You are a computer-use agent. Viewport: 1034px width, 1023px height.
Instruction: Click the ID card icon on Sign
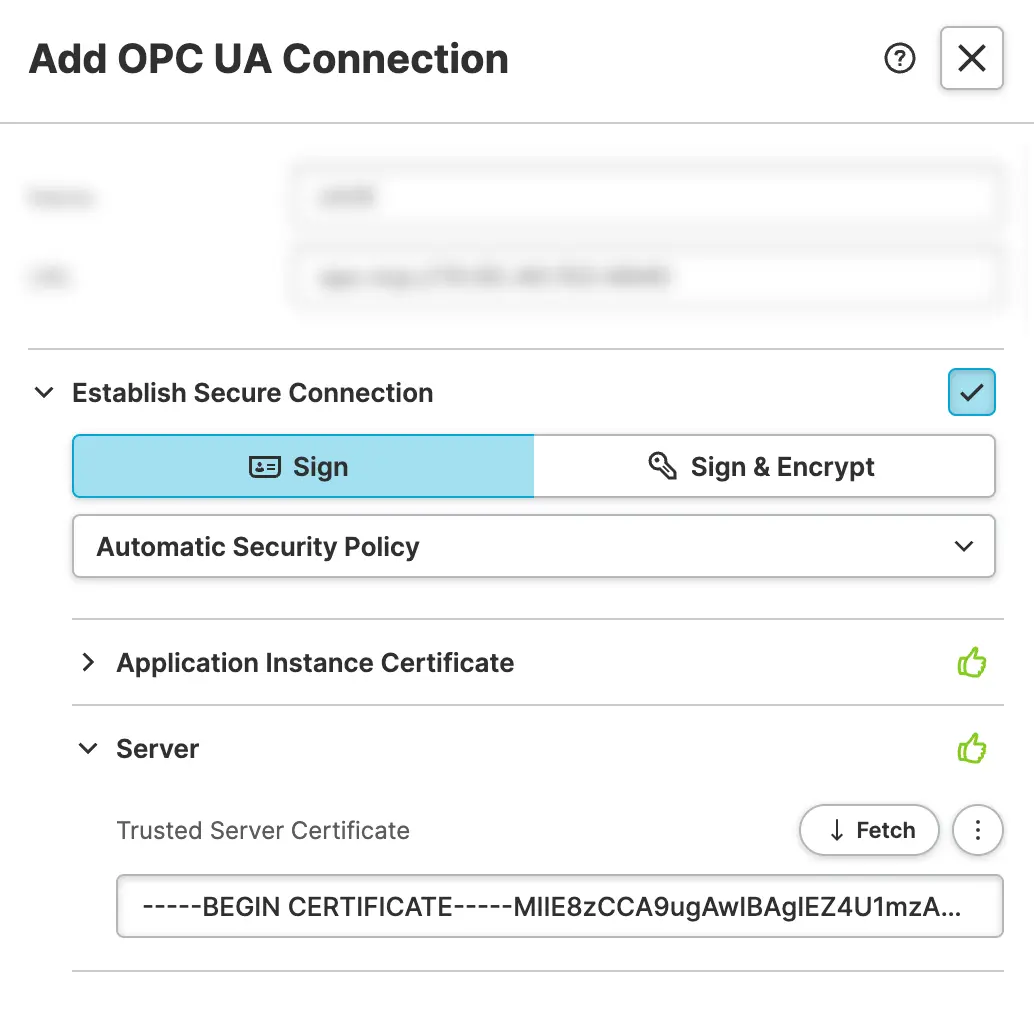pyautogui.click(x=264, y=467)
